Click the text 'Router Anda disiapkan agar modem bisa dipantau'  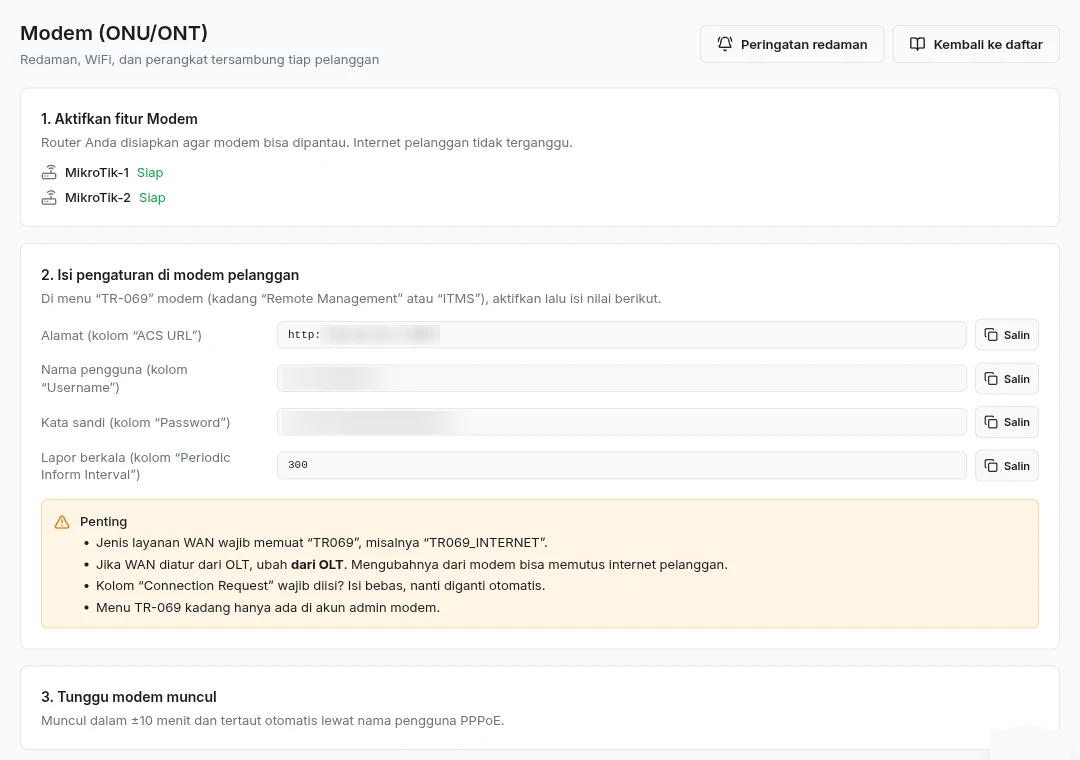click(x=195, y=143)
